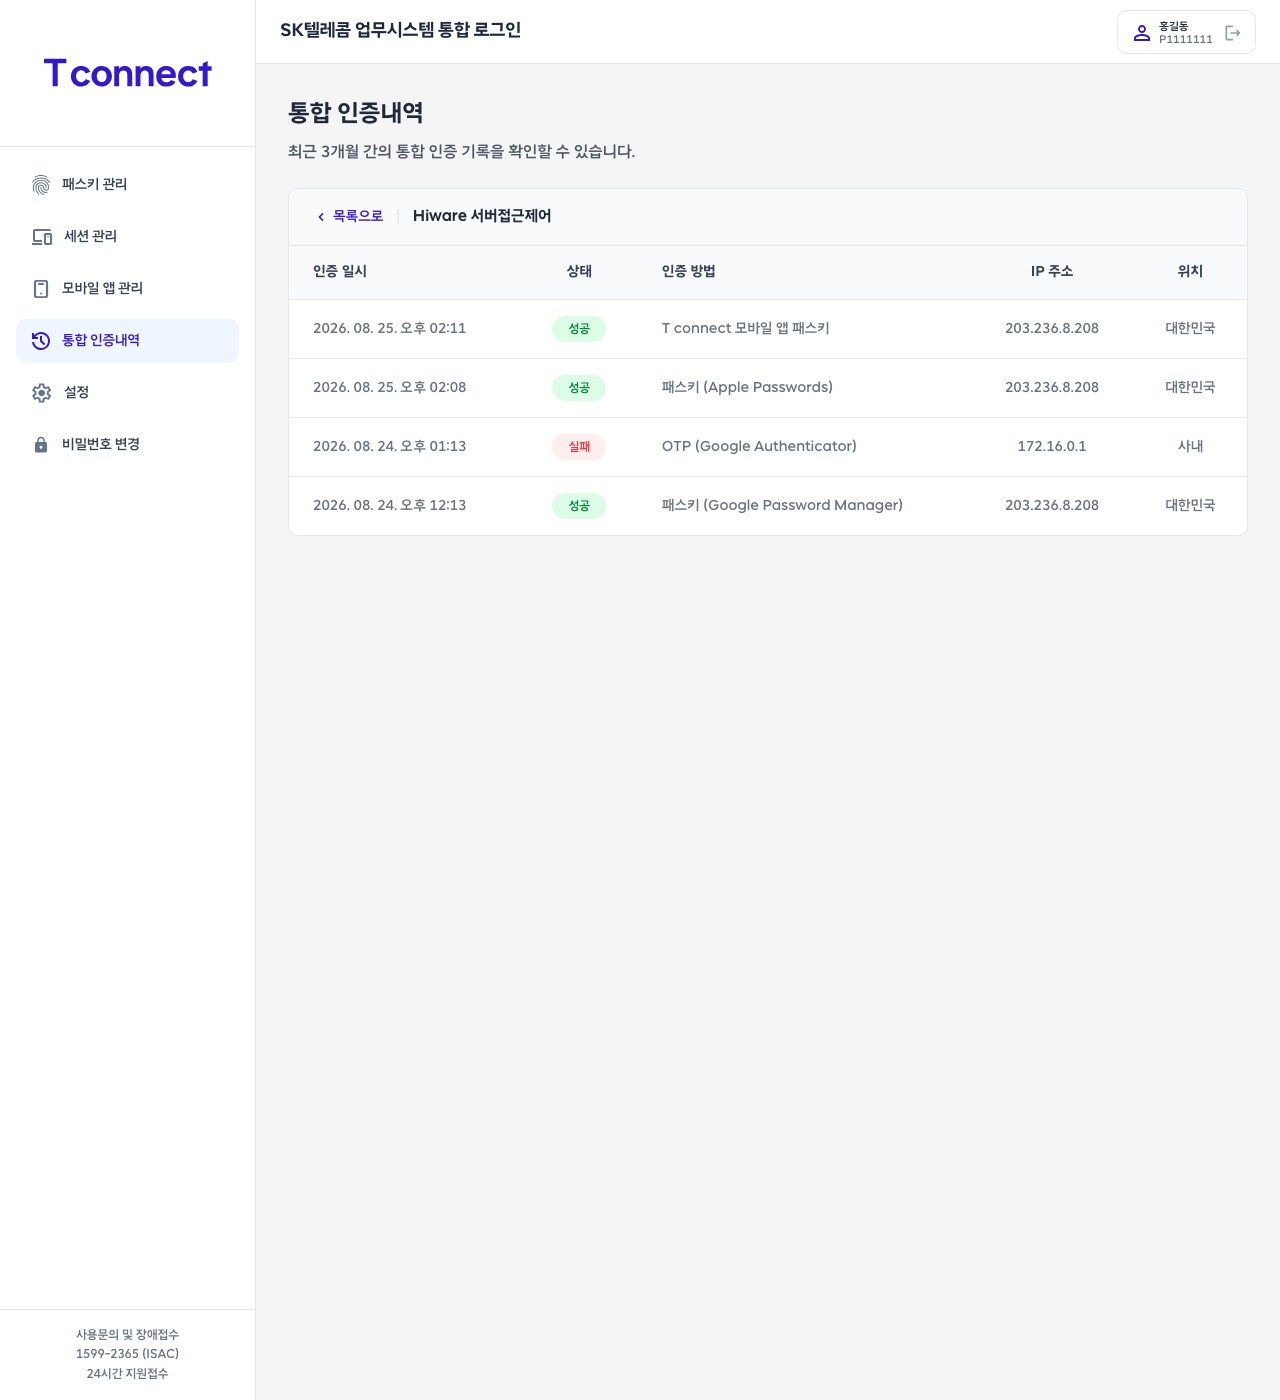Image resolution: width=1280 pixels, height=1400 pixels.
Task: Click the 사내 location cell
Action: pos(1190,447)
